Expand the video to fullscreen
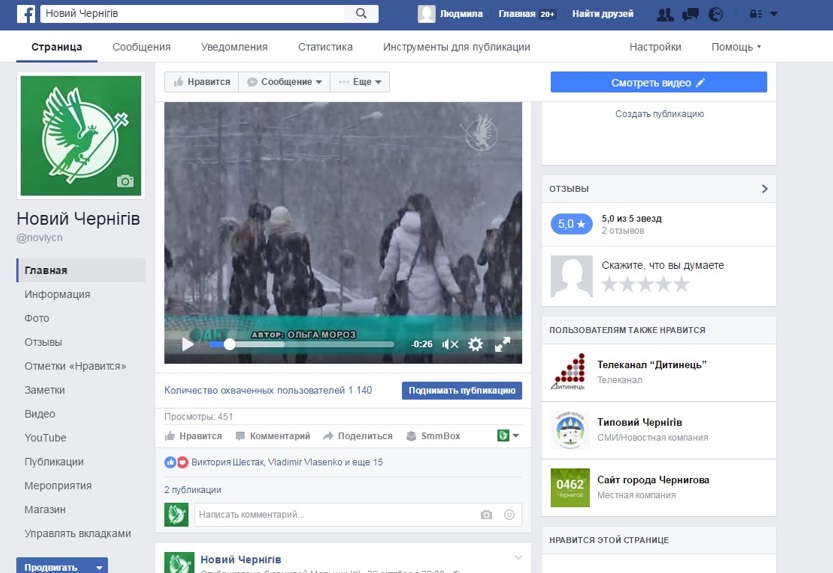833x573 pixels. 502,344
